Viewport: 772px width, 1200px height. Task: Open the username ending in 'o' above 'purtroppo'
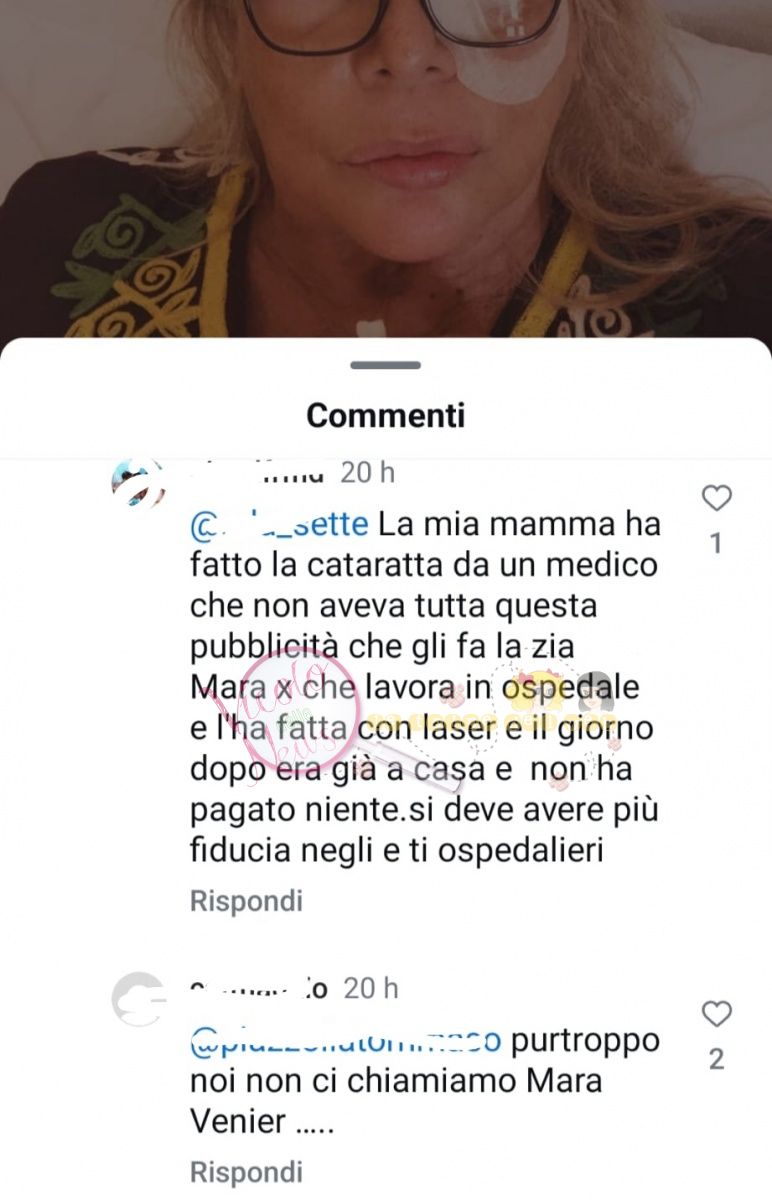[x=260, y=988]
